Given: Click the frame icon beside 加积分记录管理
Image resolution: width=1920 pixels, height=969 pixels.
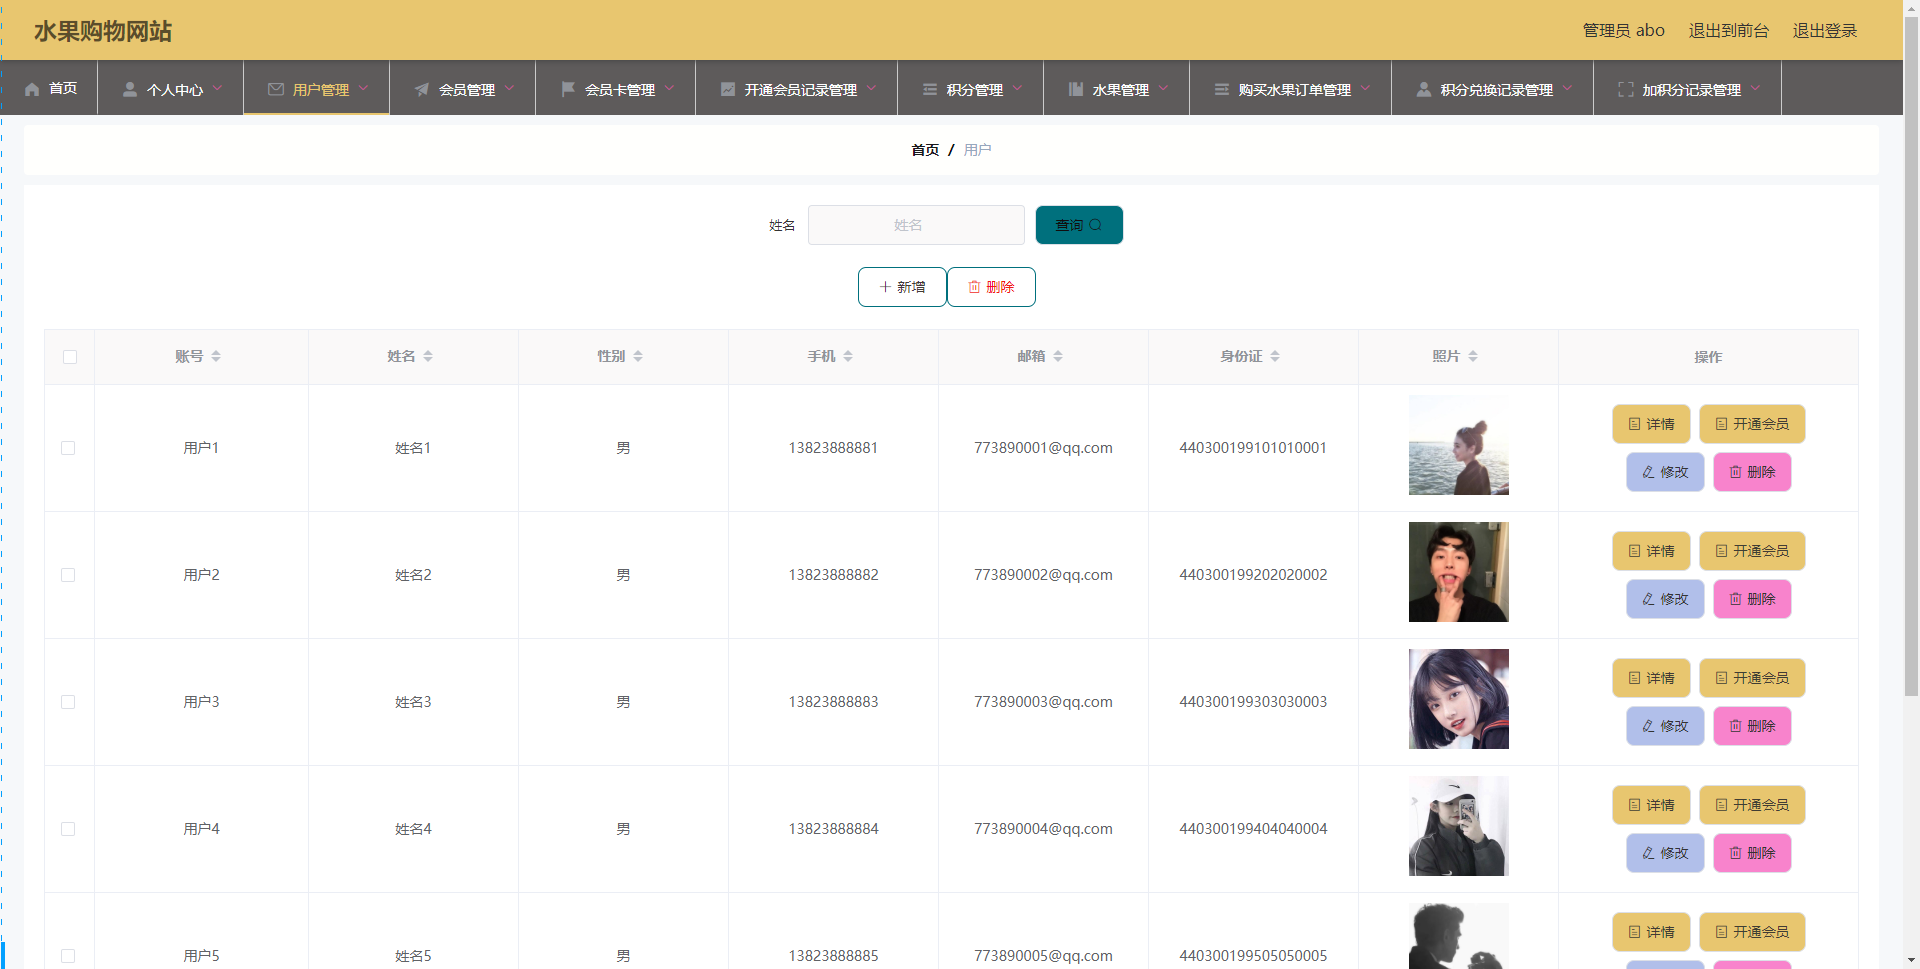Looking at the screenshot, I should tap(1626, 89).
